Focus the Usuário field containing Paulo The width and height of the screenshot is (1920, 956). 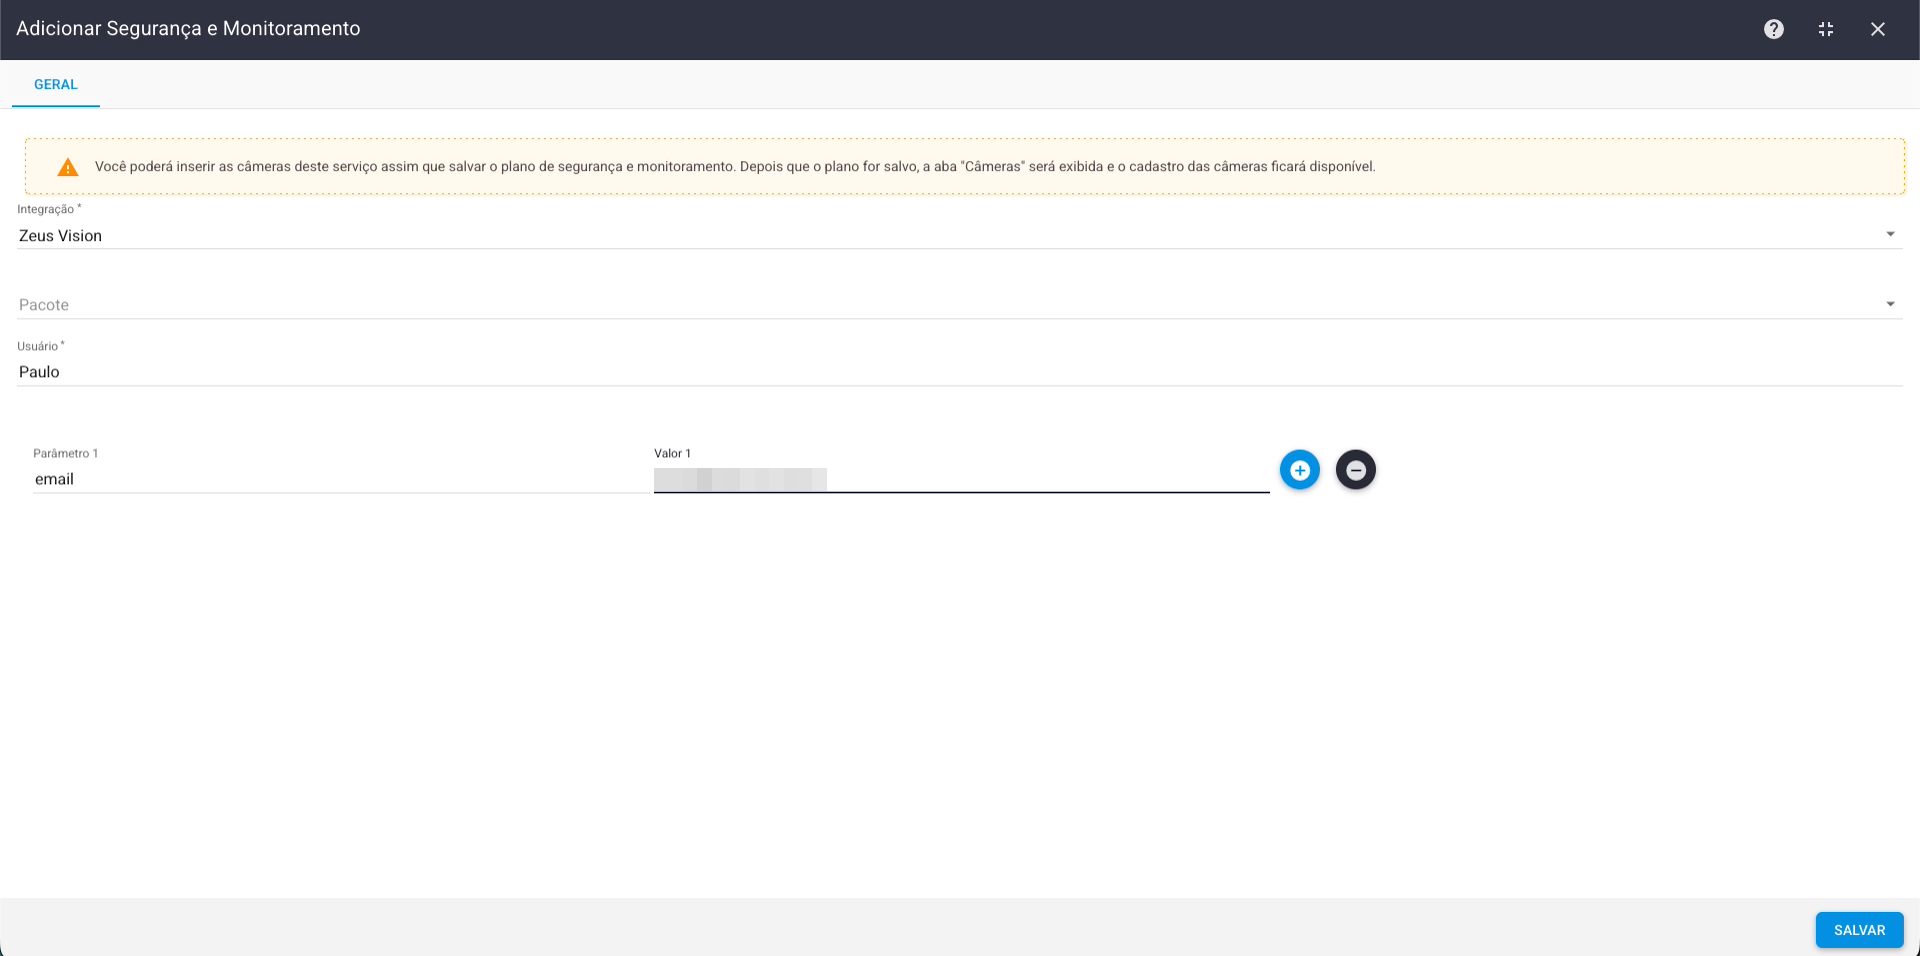coord(959,372)
